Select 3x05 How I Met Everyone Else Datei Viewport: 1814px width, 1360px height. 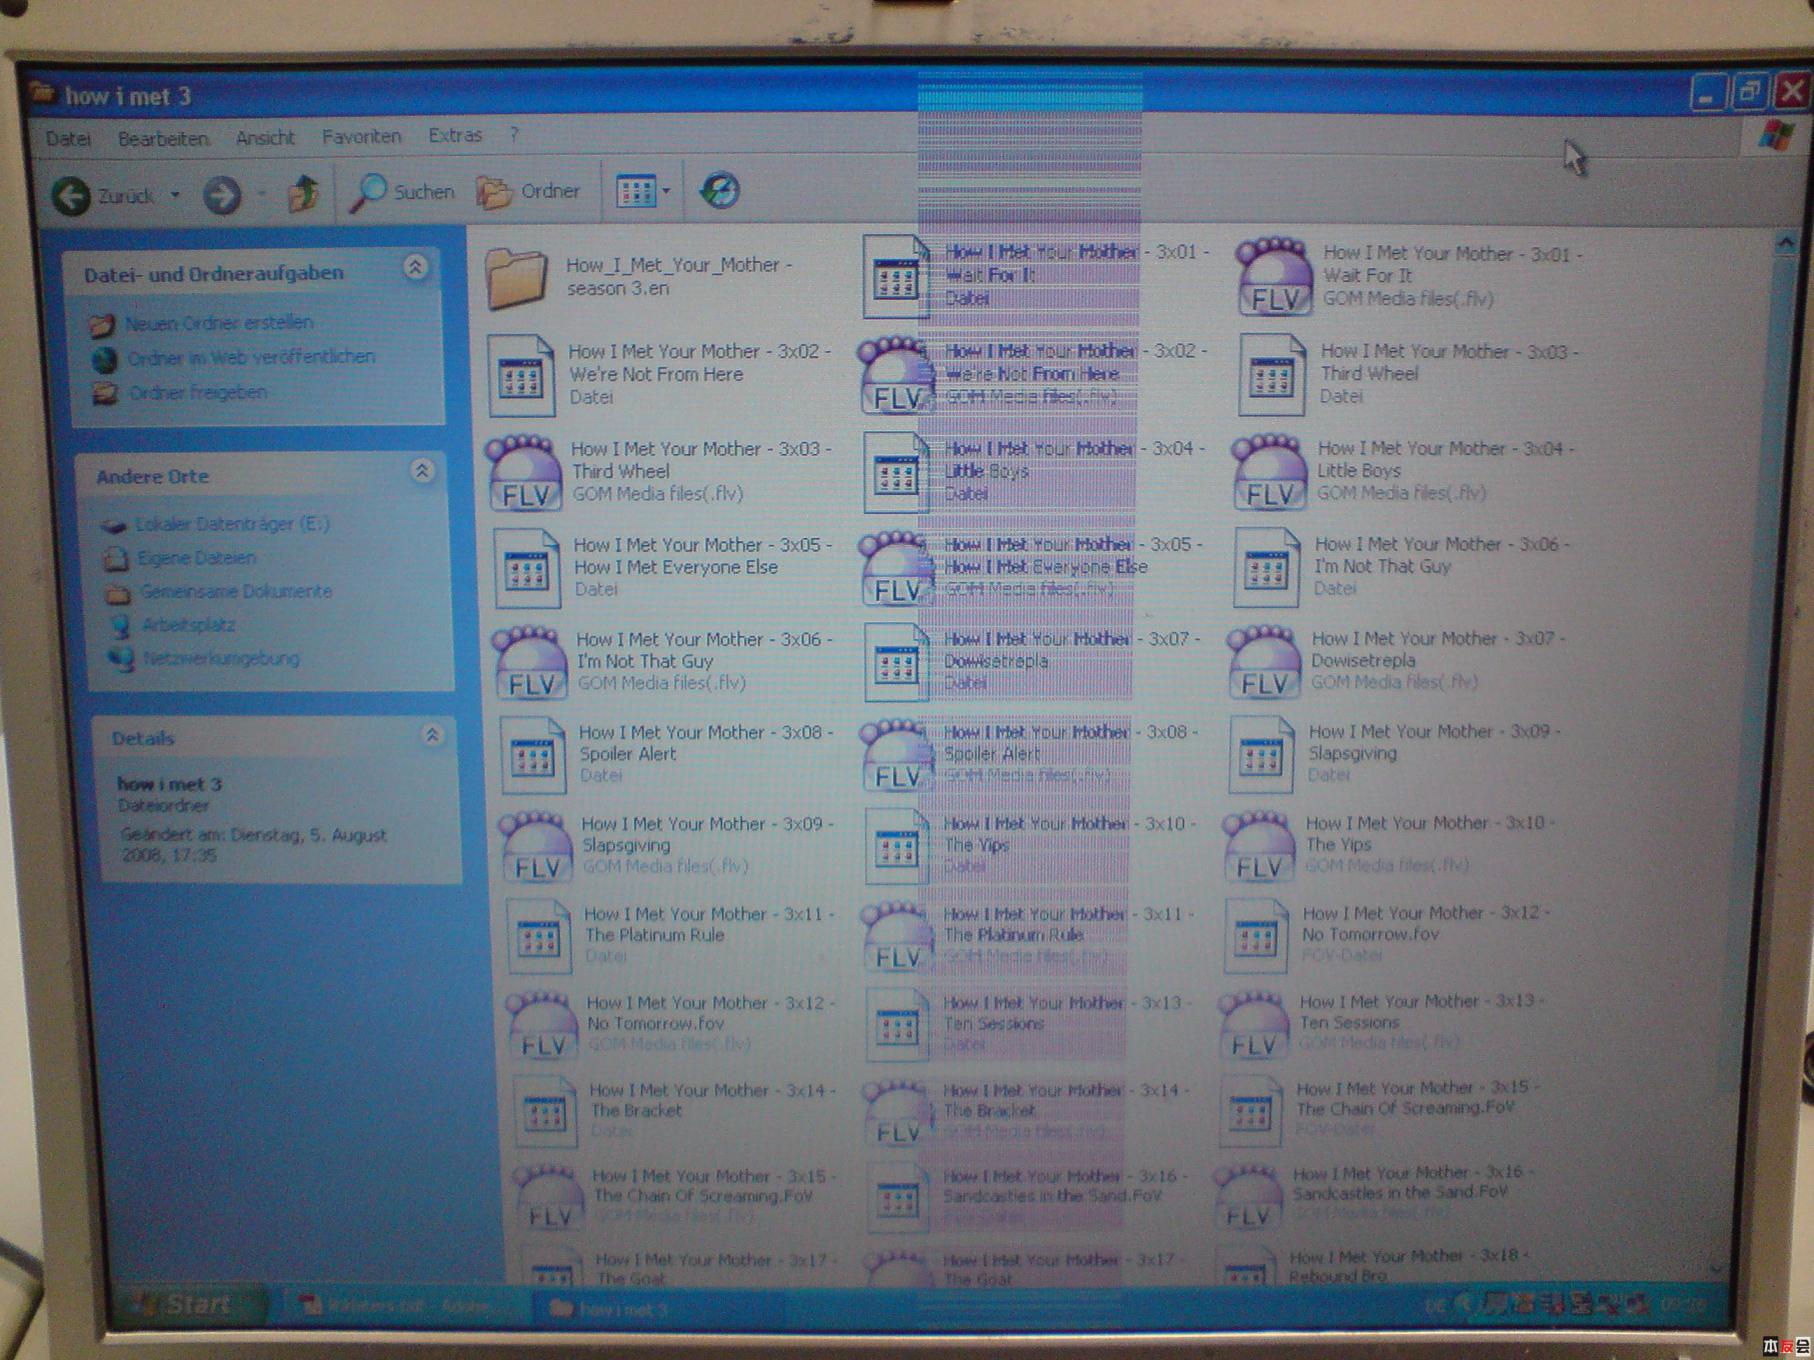click(x=663, y=567)
